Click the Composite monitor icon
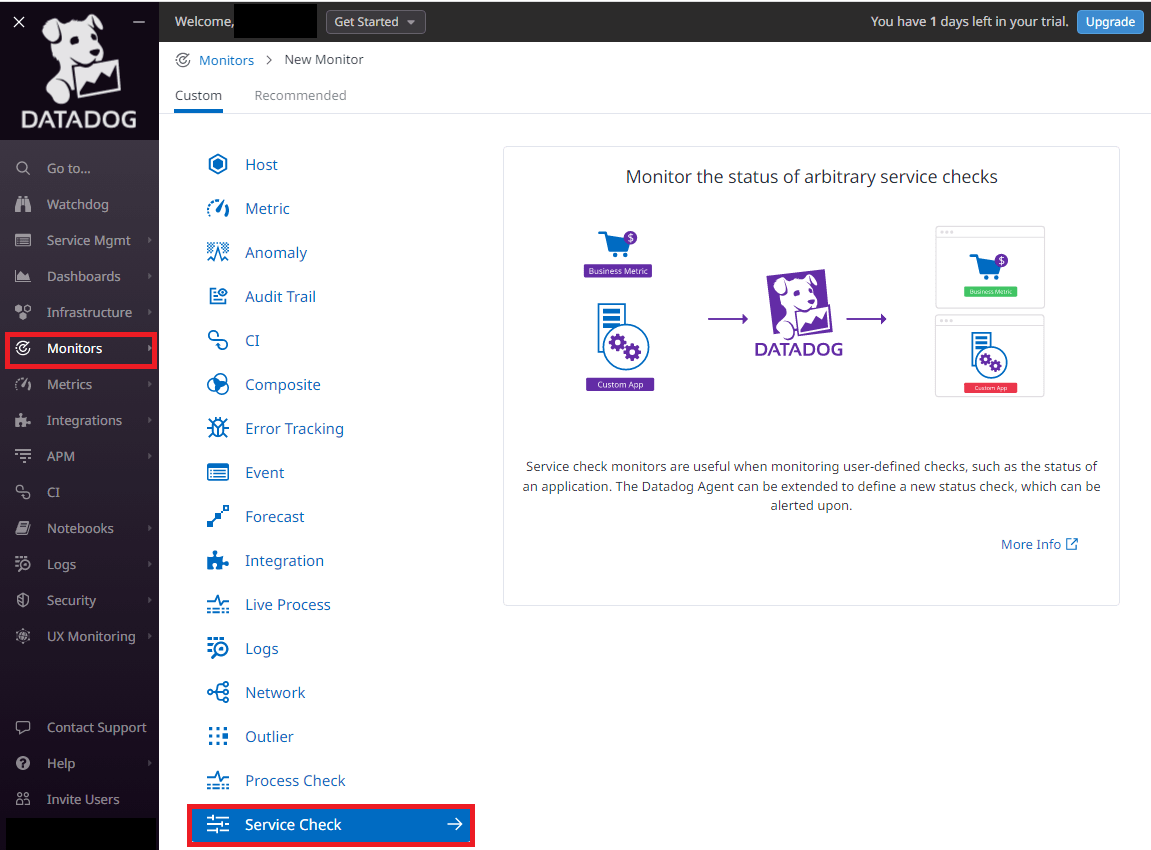 pos(217,385)
